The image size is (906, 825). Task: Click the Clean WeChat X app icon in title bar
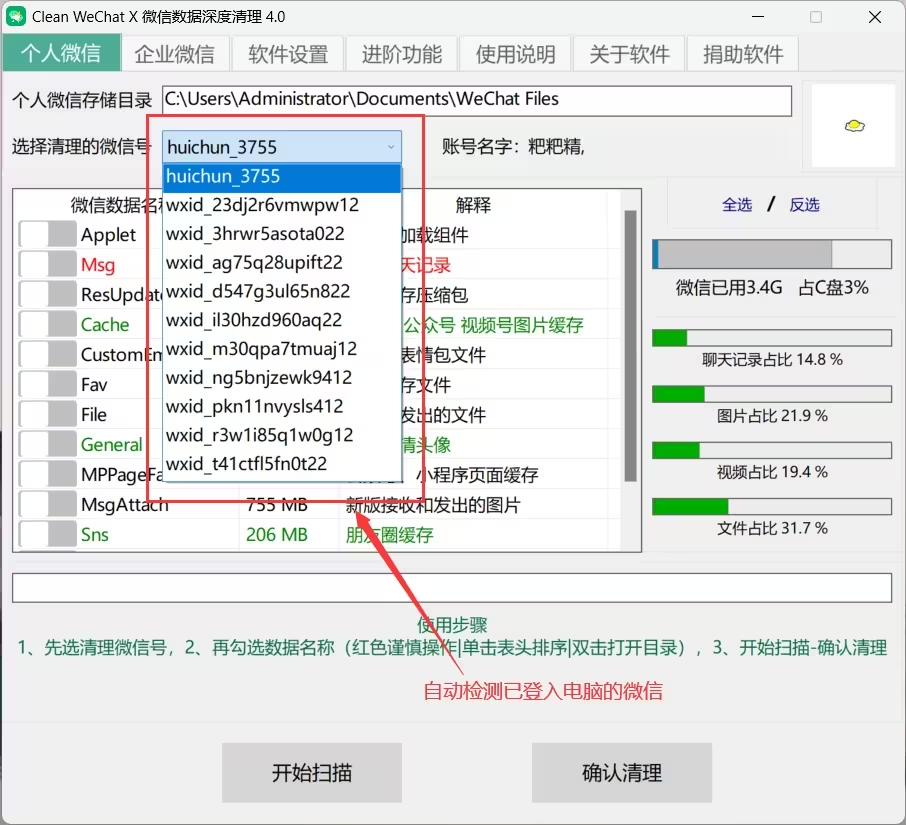point(16,16)
